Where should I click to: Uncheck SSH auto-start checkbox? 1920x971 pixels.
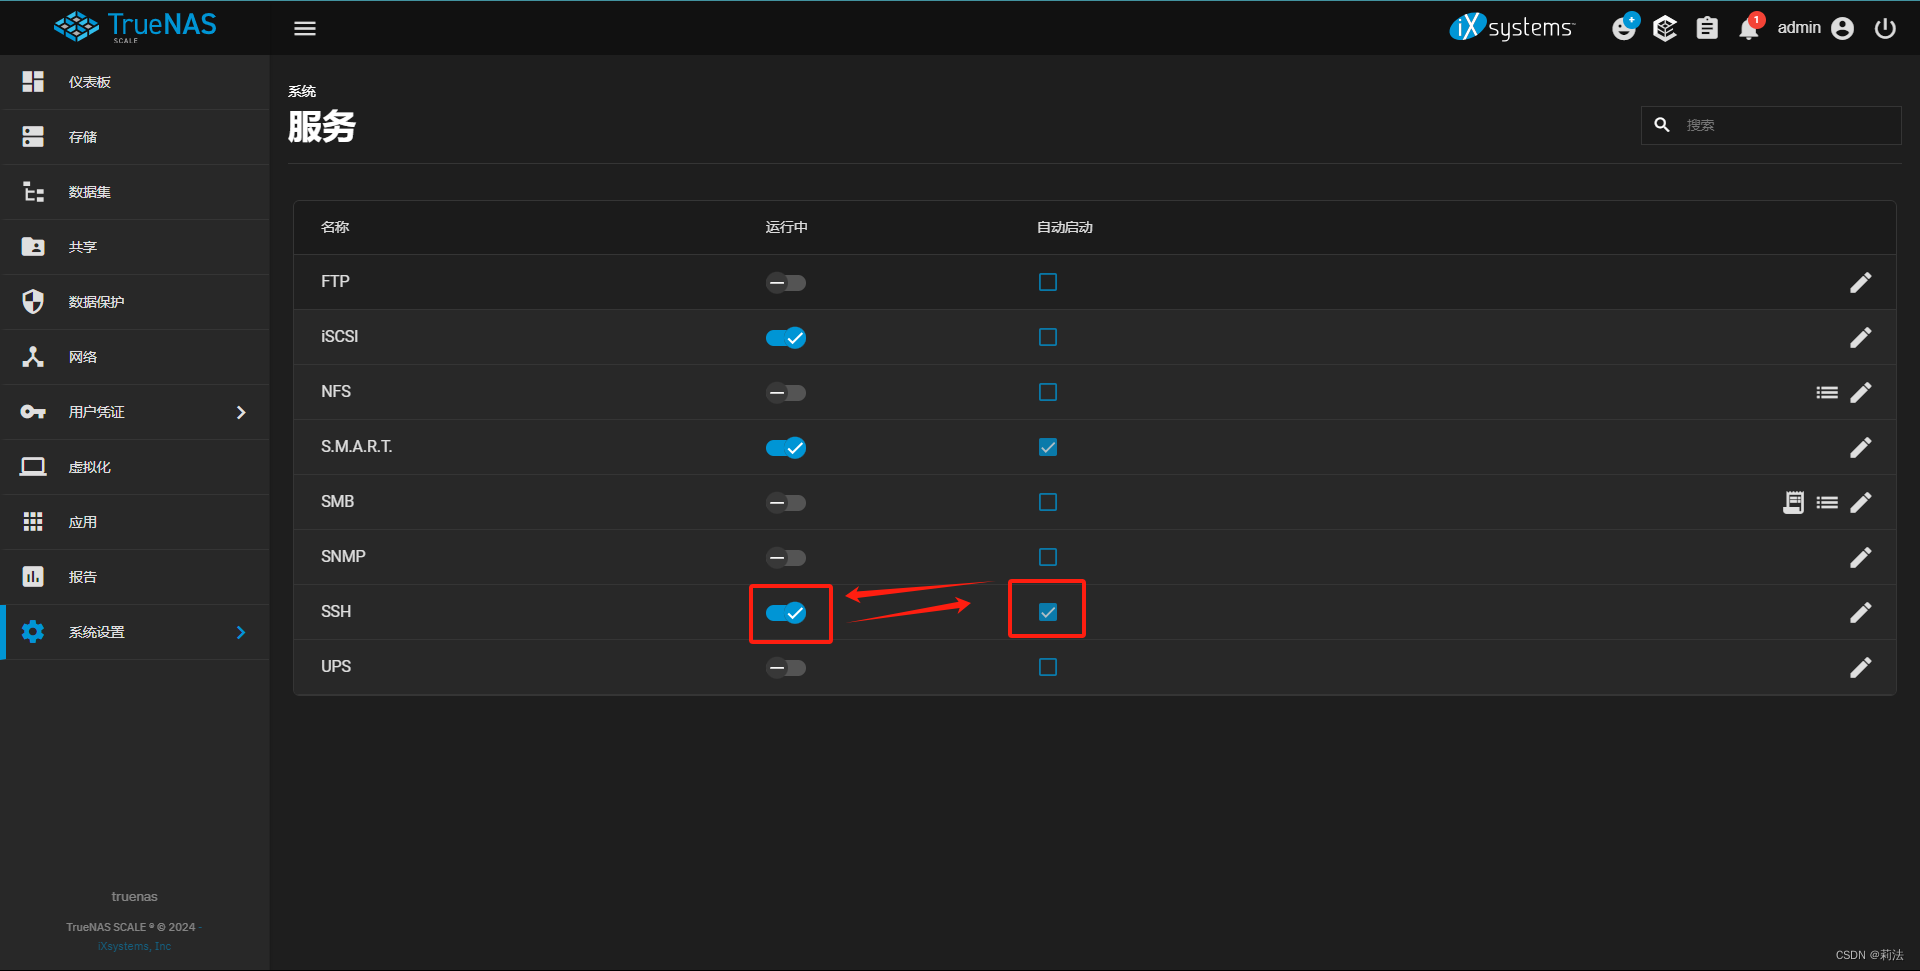[x=1048, y=612]
